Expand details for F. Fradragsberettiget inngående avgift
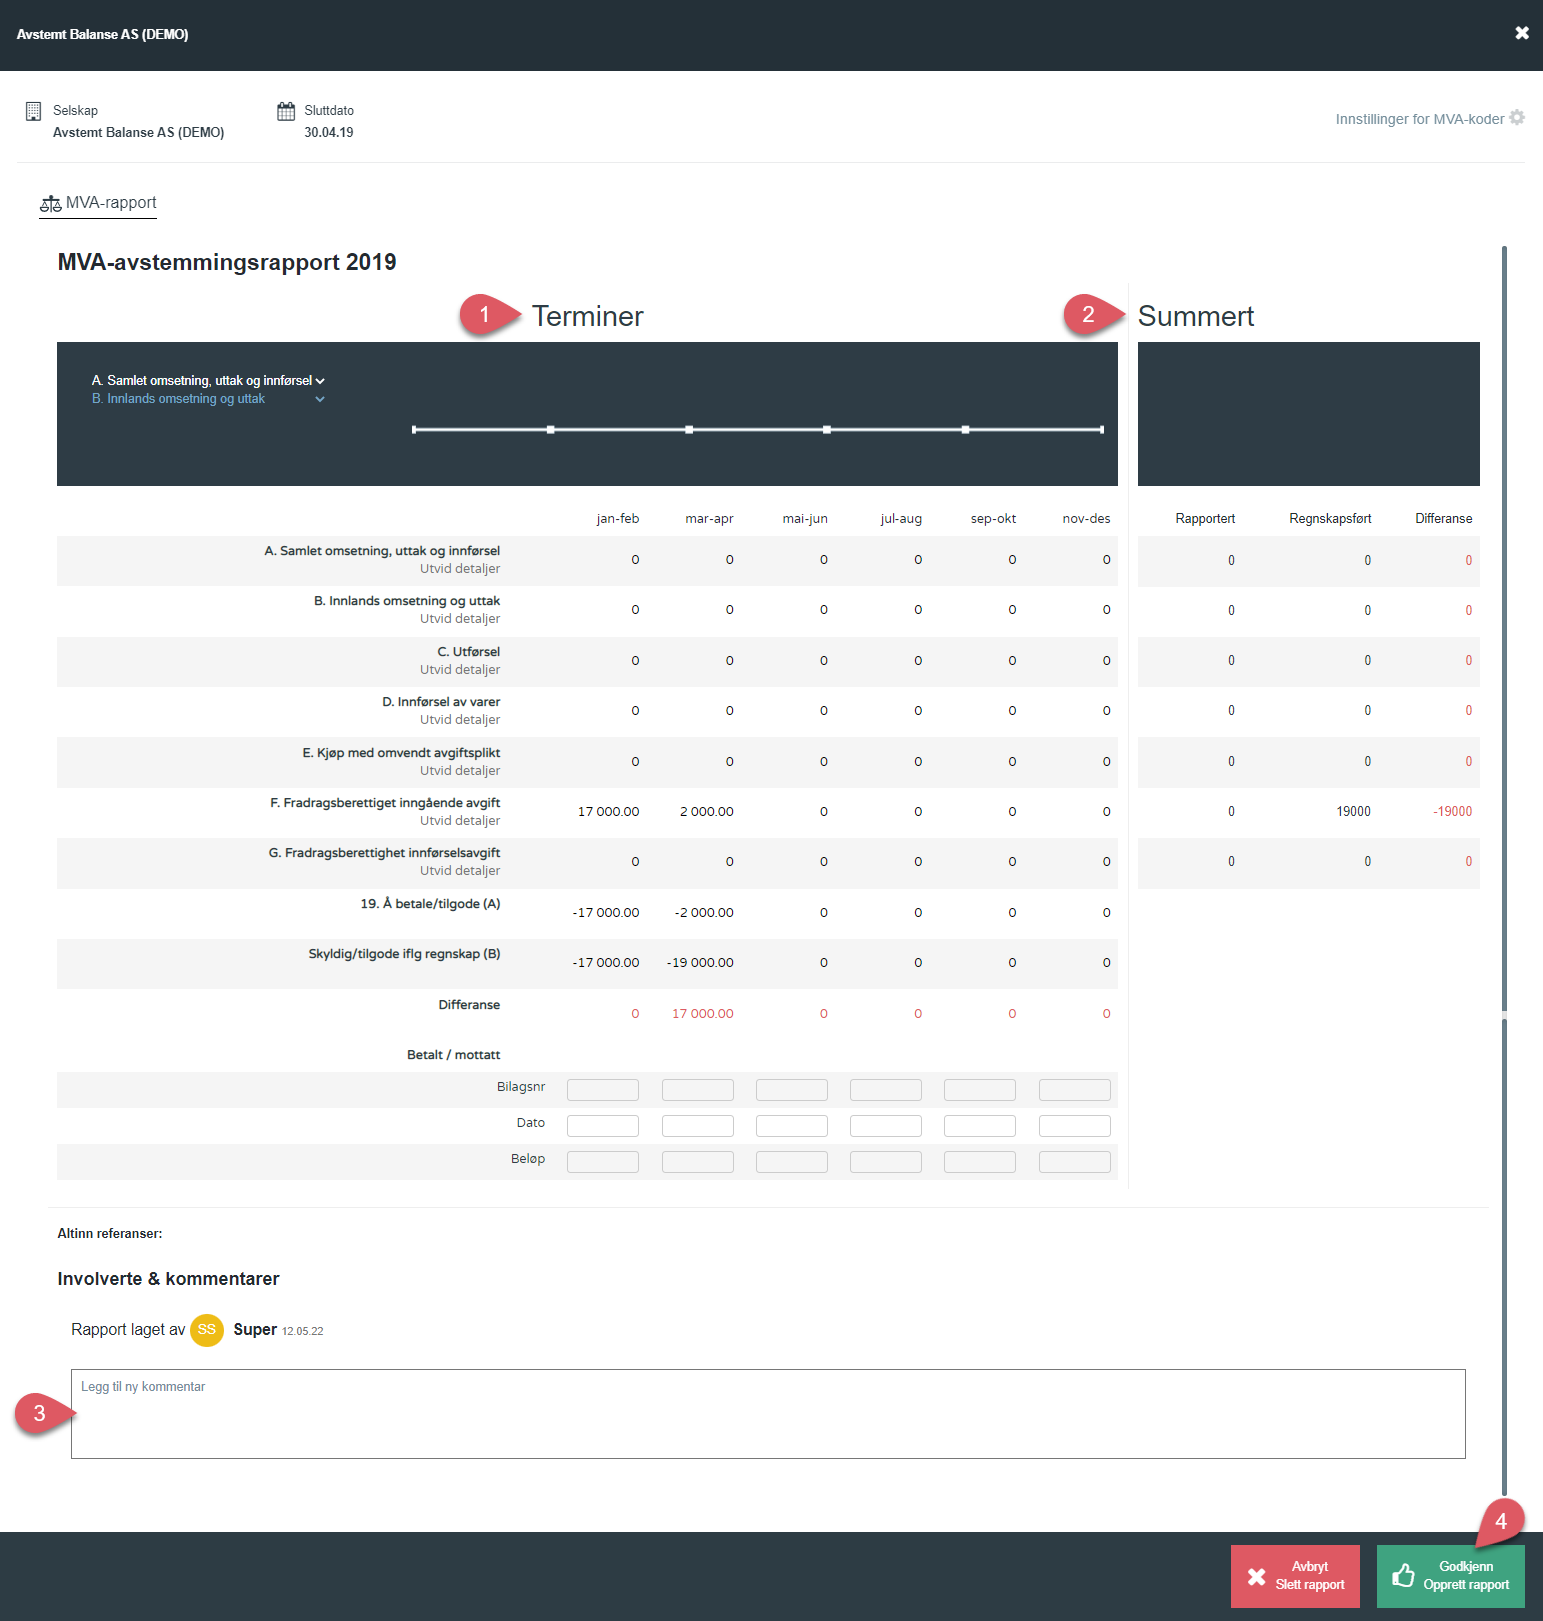Image resolution: width=1543 pixels, height=1621 pixels. pos(459,821)
